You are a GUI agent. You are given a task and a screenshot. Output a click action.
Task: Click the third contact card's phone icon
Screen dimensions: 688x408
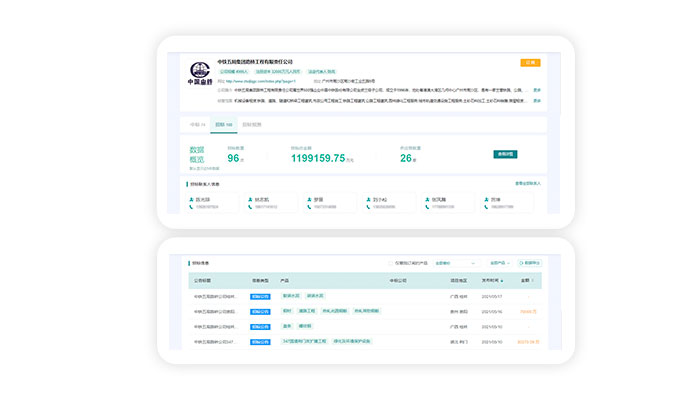click(x=309, y=207)
